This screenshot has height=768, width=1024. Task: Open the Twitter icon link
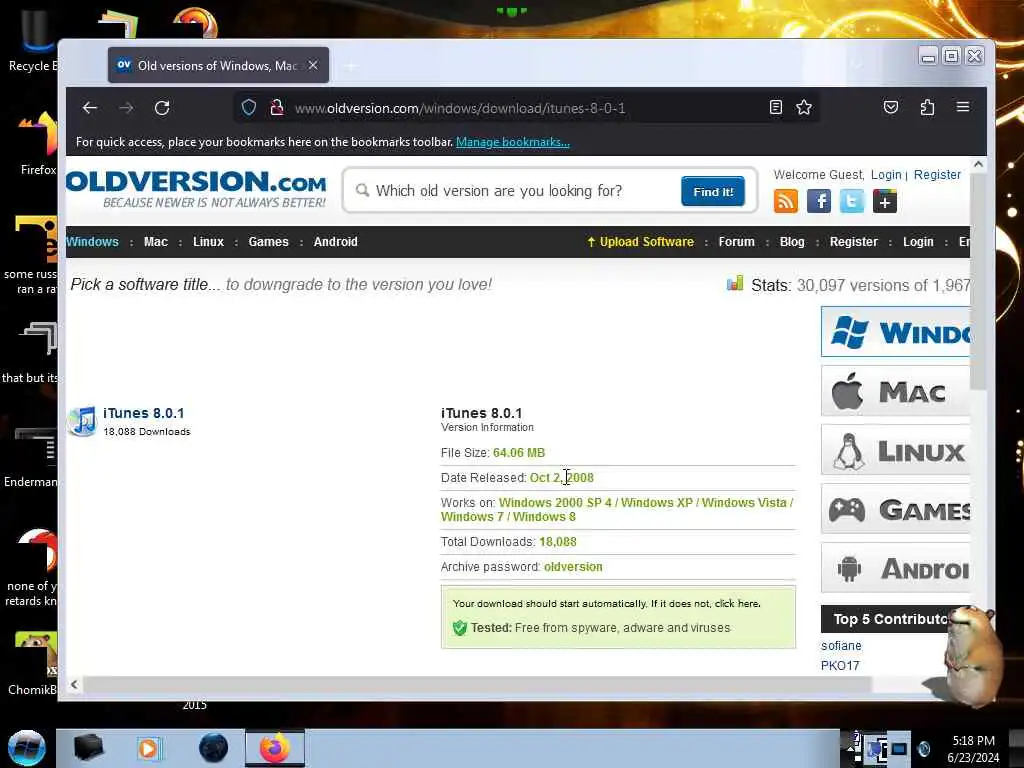click(x=852, y=201)
